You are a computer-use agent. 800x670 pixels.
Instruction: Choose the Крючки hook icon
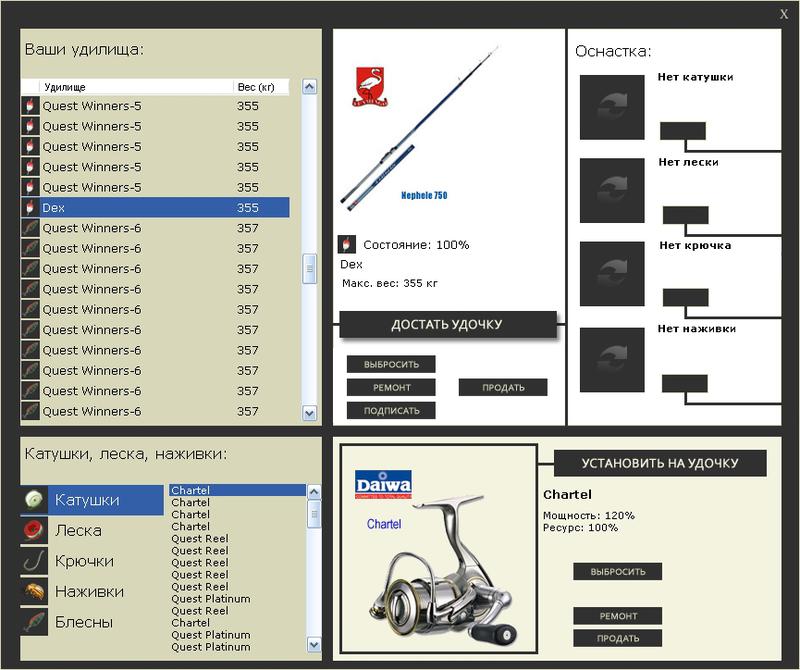(x=34, y=561)
